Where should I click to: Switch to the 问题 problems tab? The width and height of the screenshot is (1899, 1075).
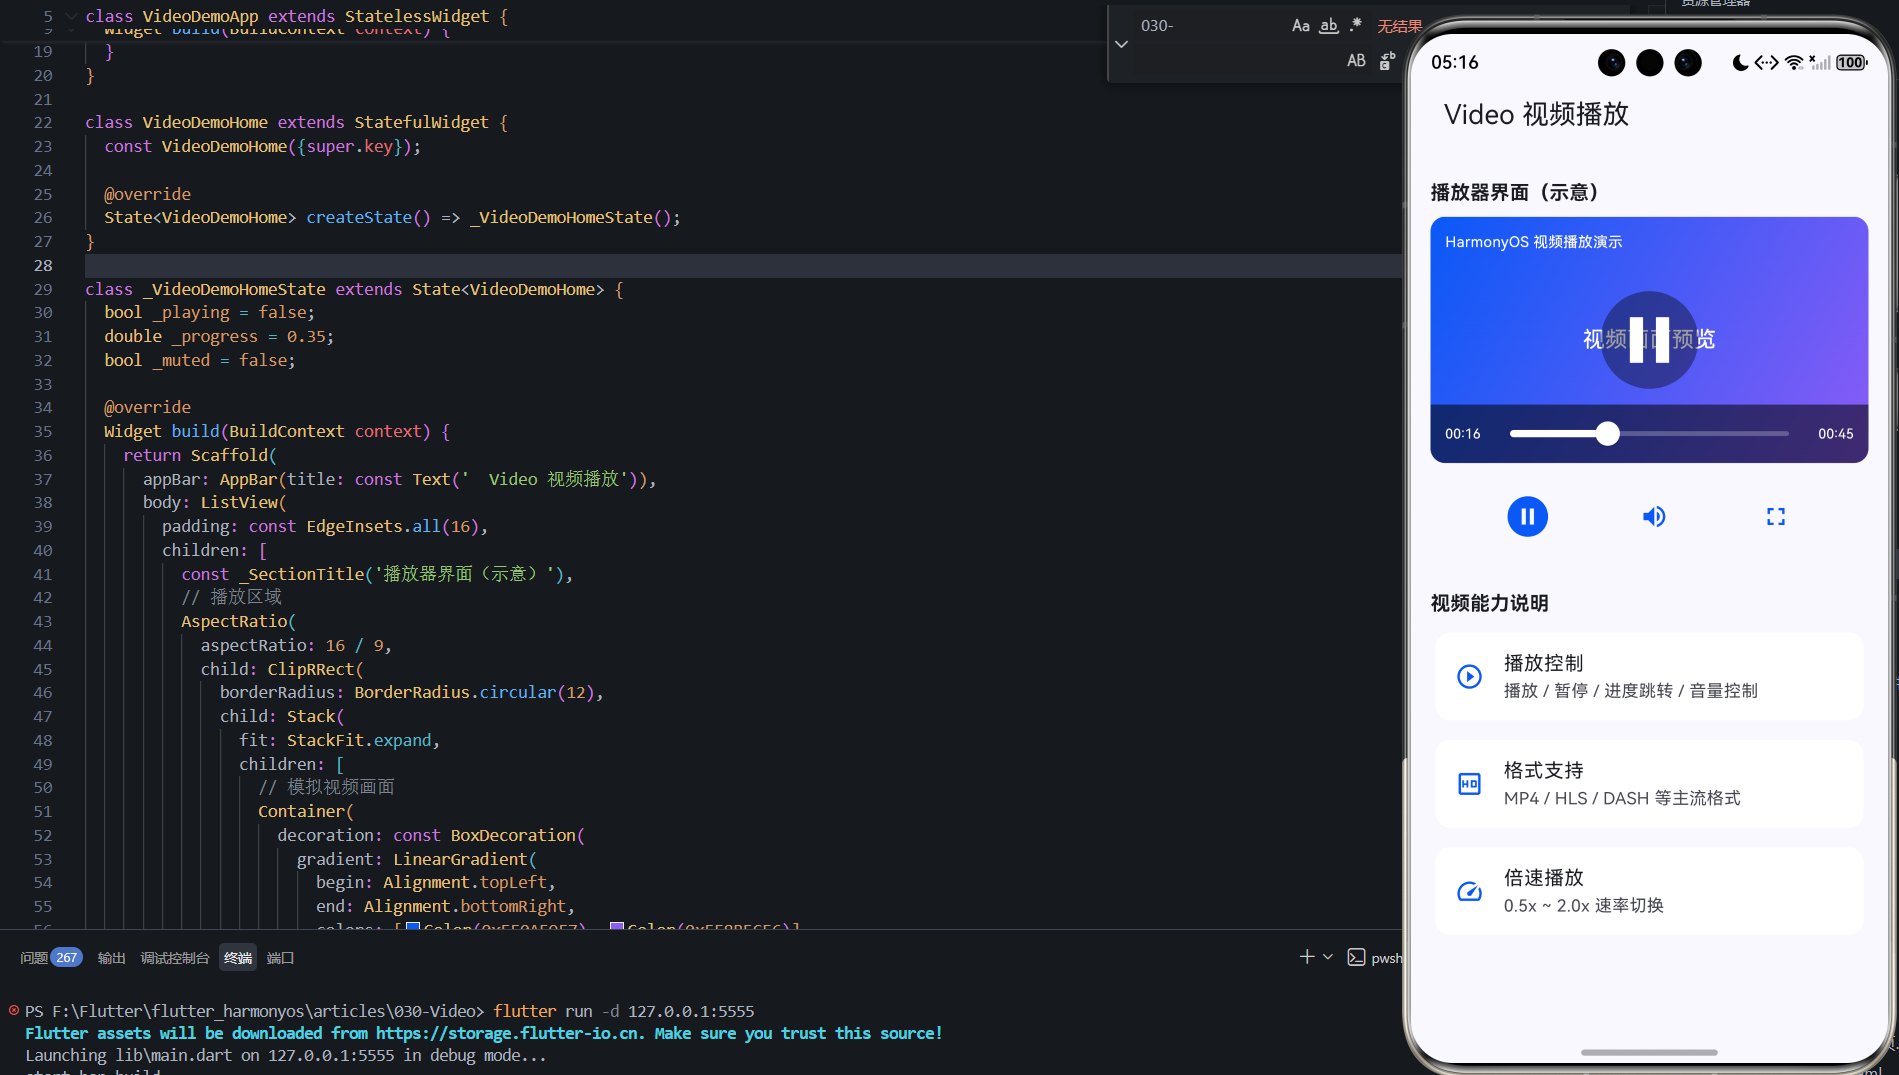coord(34,958)
